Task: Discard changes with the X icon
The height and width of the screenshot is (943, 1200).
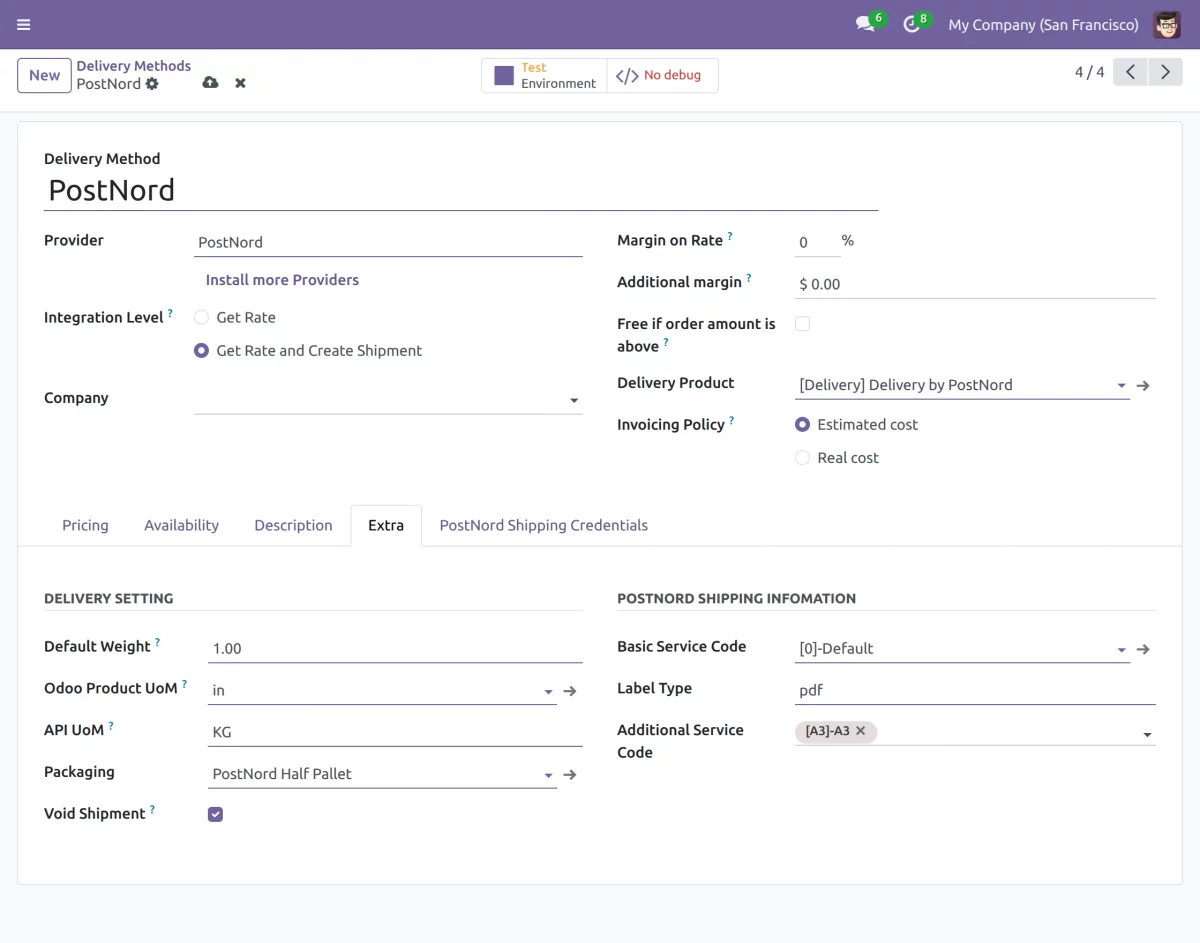Action: point(240,83)
